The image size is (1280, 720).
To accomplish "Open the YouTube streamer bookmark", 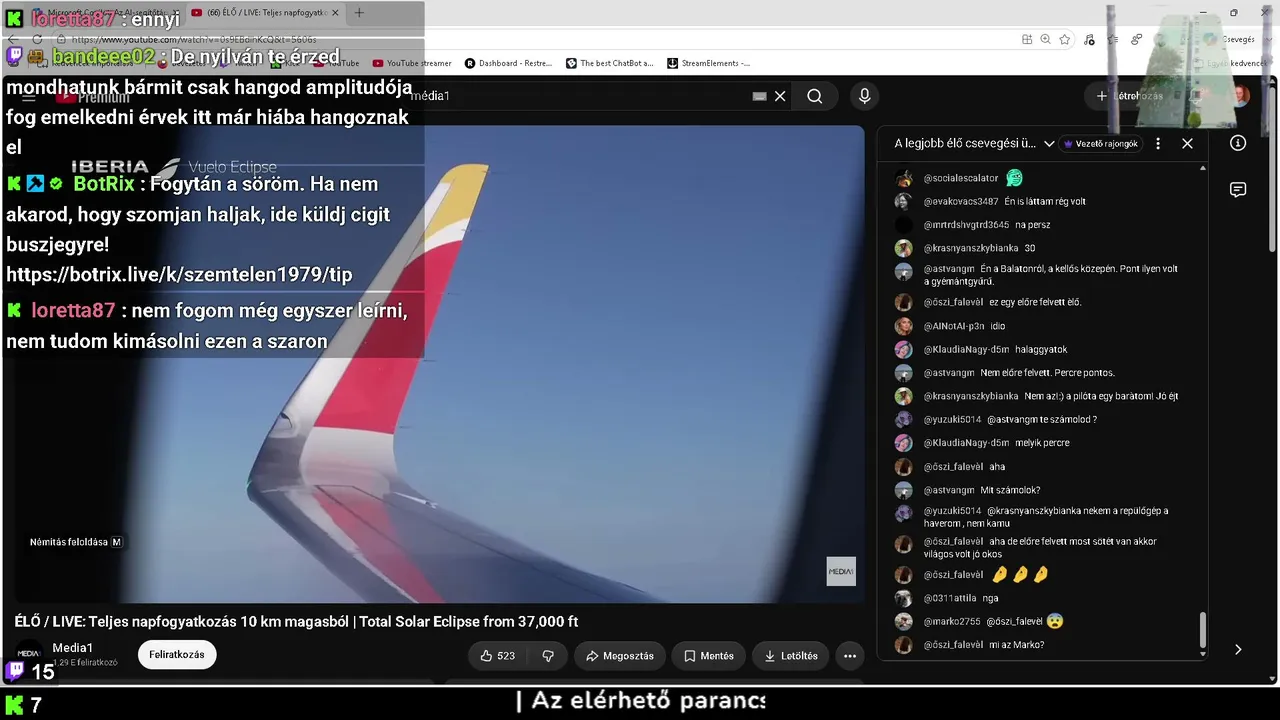I will tap(412, 63).
